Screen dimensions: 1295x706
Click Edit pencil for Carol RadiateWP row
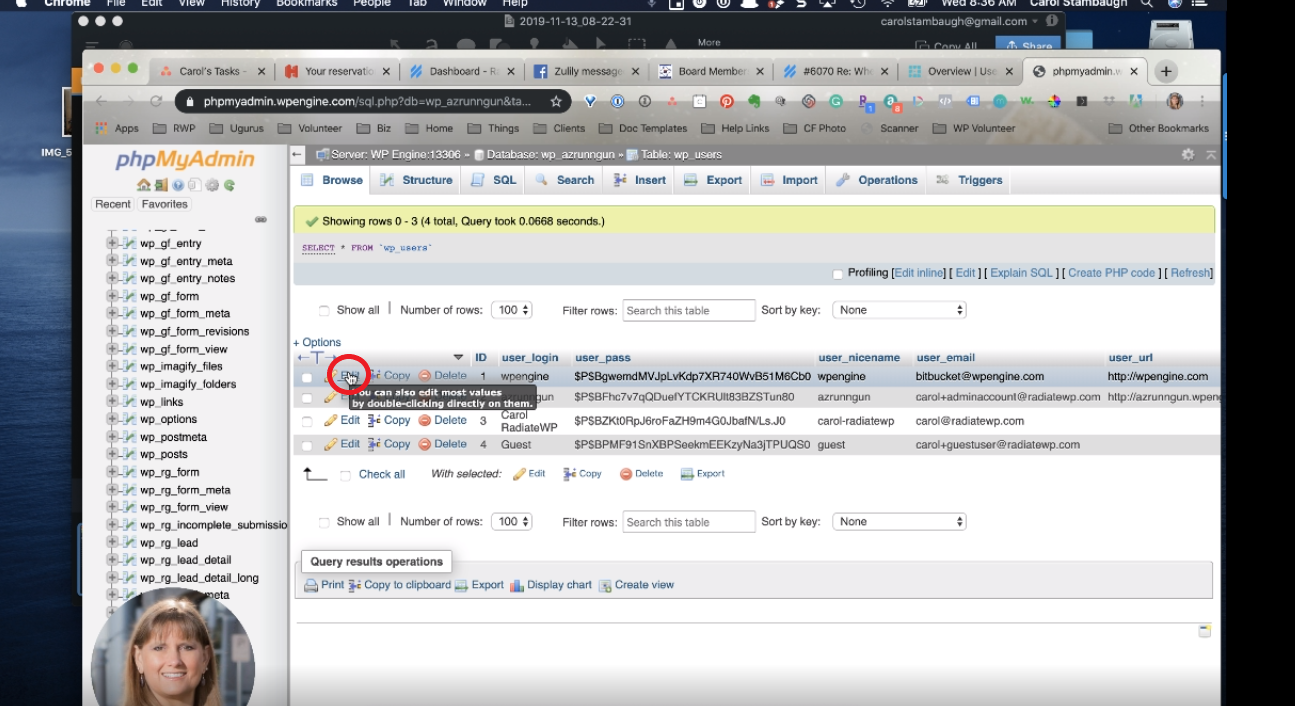click(330, 421)
